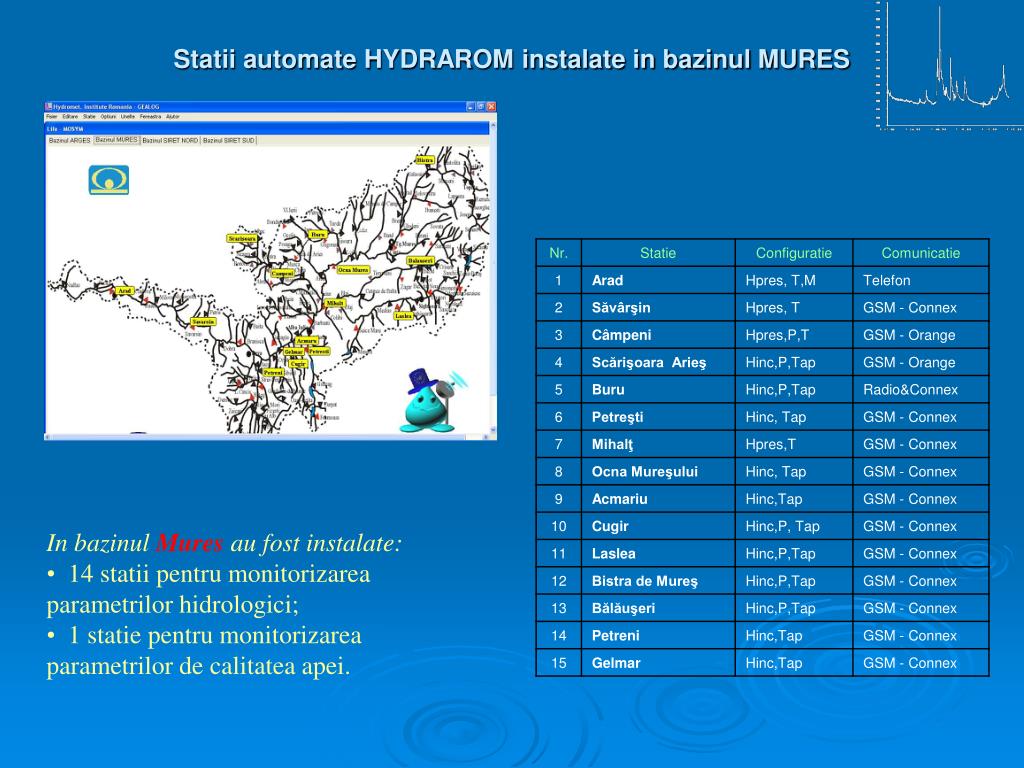Click the Configuratie table column header
The image size is (1024, 768).
point(793,253)
